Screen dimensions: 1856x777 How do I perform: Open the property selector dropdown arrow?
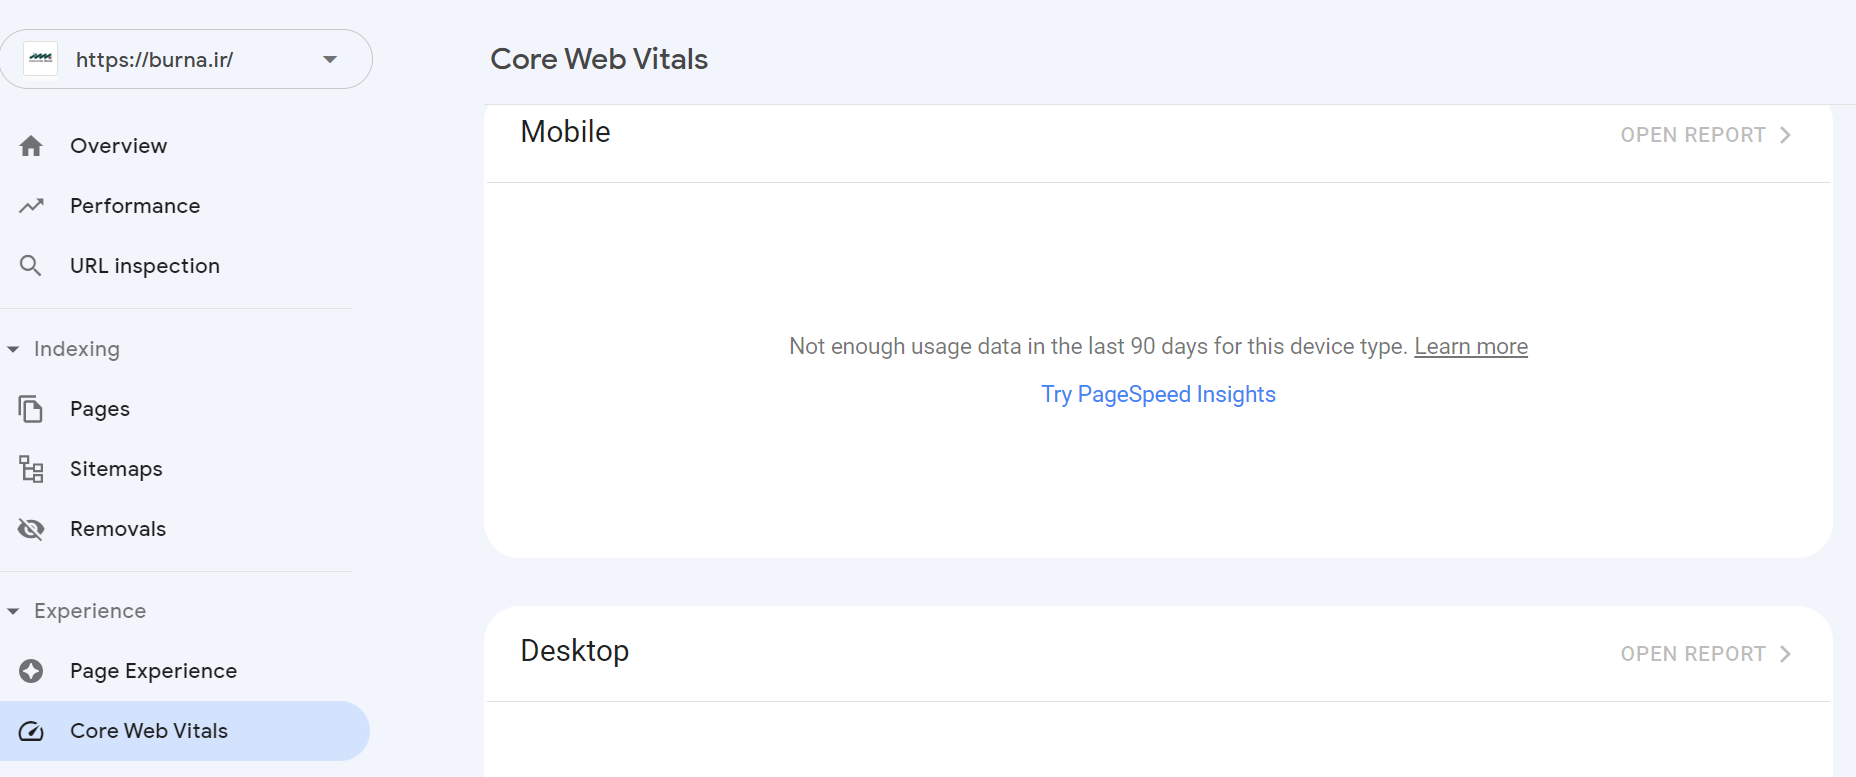coord(330,59)
